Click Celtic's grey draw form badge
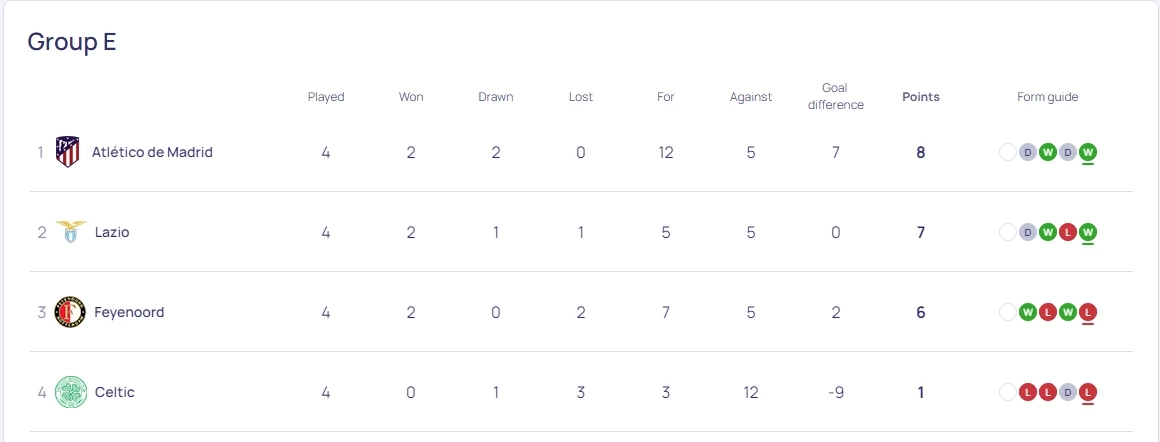 coord(1068,392)
